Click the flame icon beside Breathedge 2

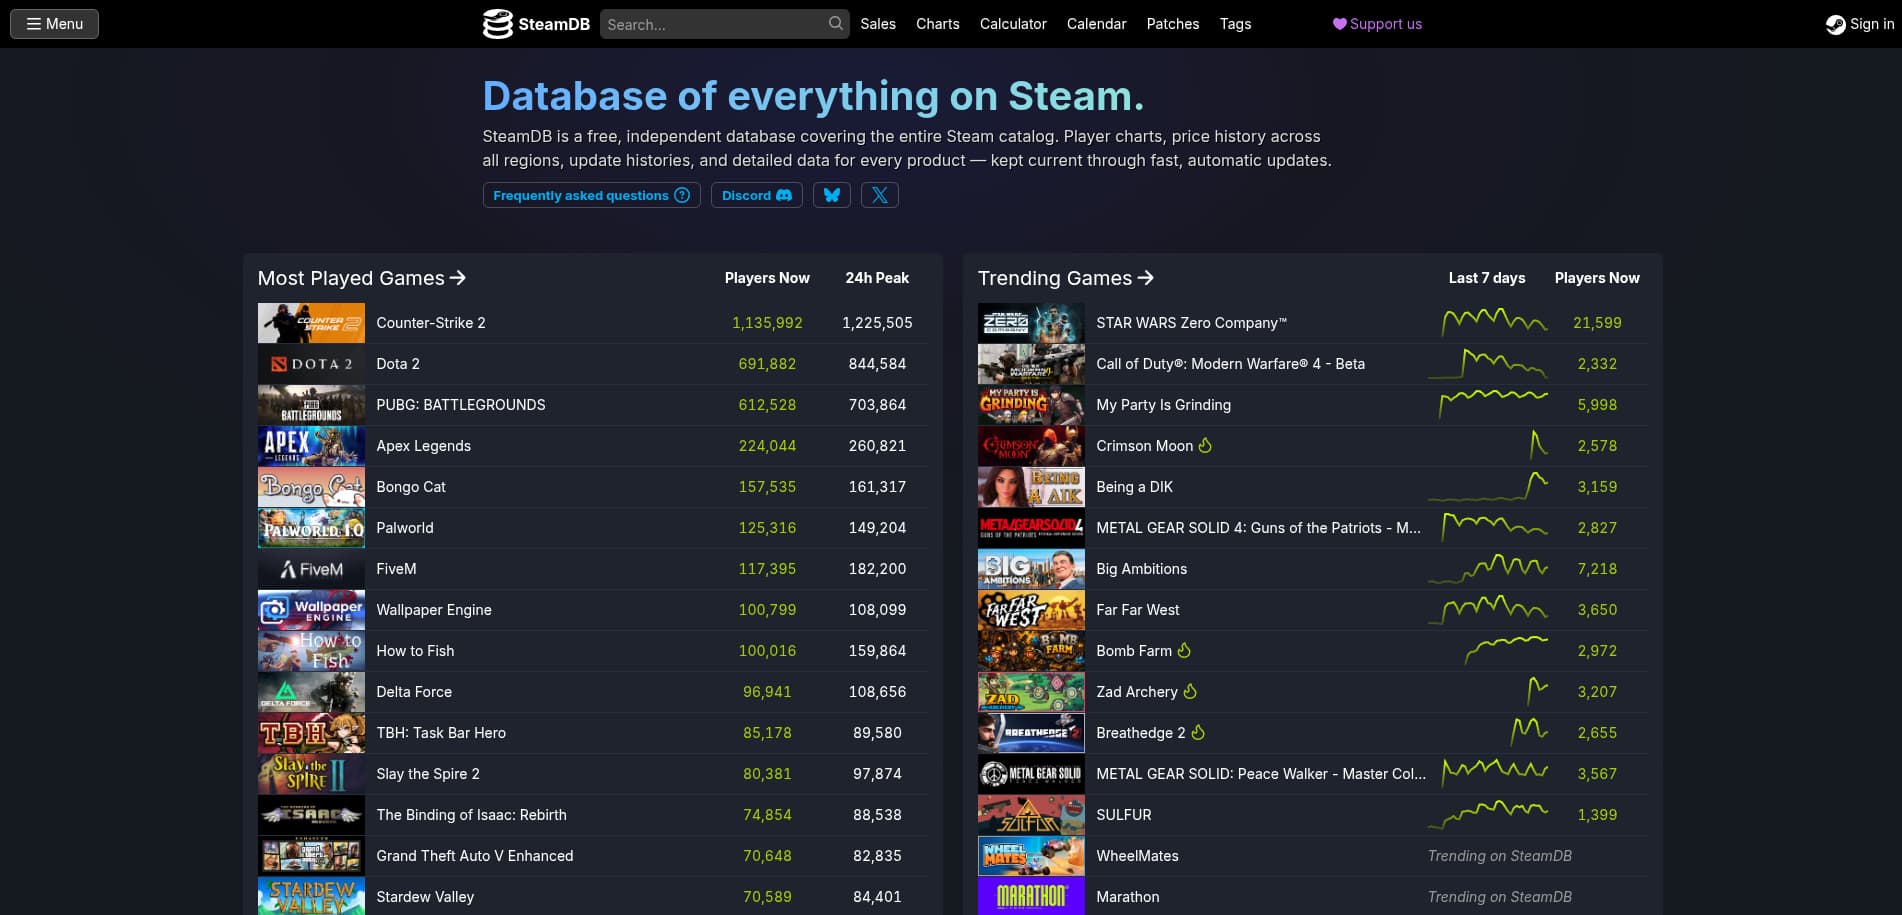[1198, 732]
